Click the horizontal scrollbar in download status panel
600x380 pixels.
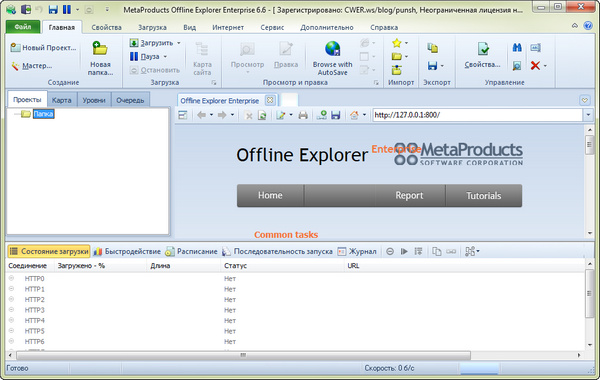click(243, 355)
